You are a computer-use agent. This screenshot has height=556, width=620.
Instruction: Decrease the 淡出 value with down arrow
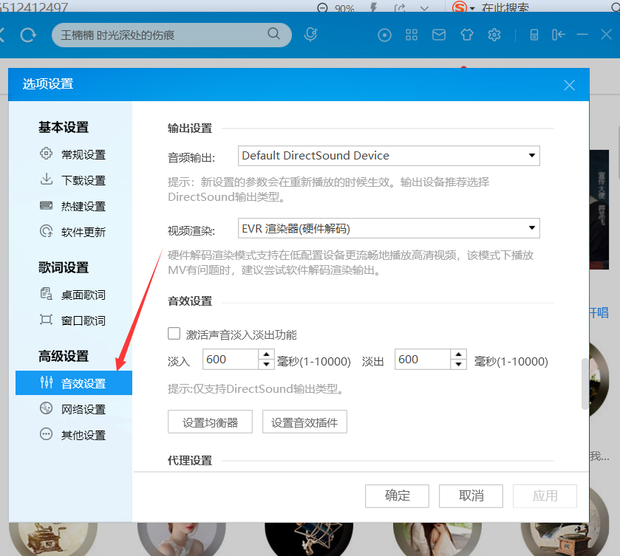(458, 365)
